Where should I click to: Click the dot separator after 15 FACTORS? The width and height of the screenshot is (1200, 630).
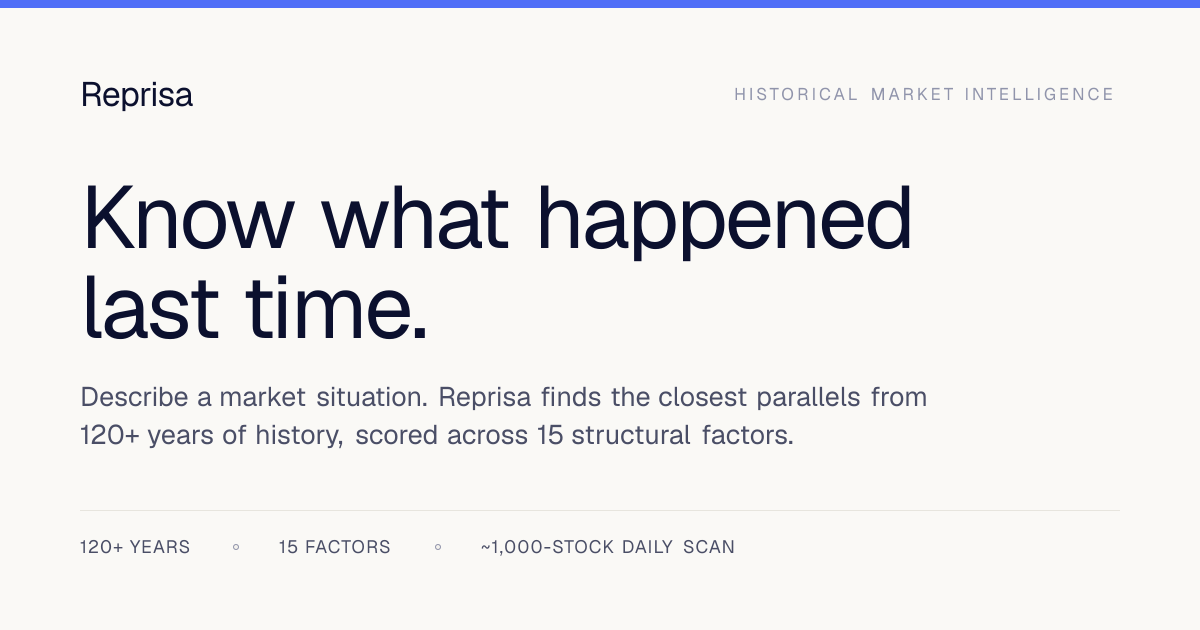point(438,547)
